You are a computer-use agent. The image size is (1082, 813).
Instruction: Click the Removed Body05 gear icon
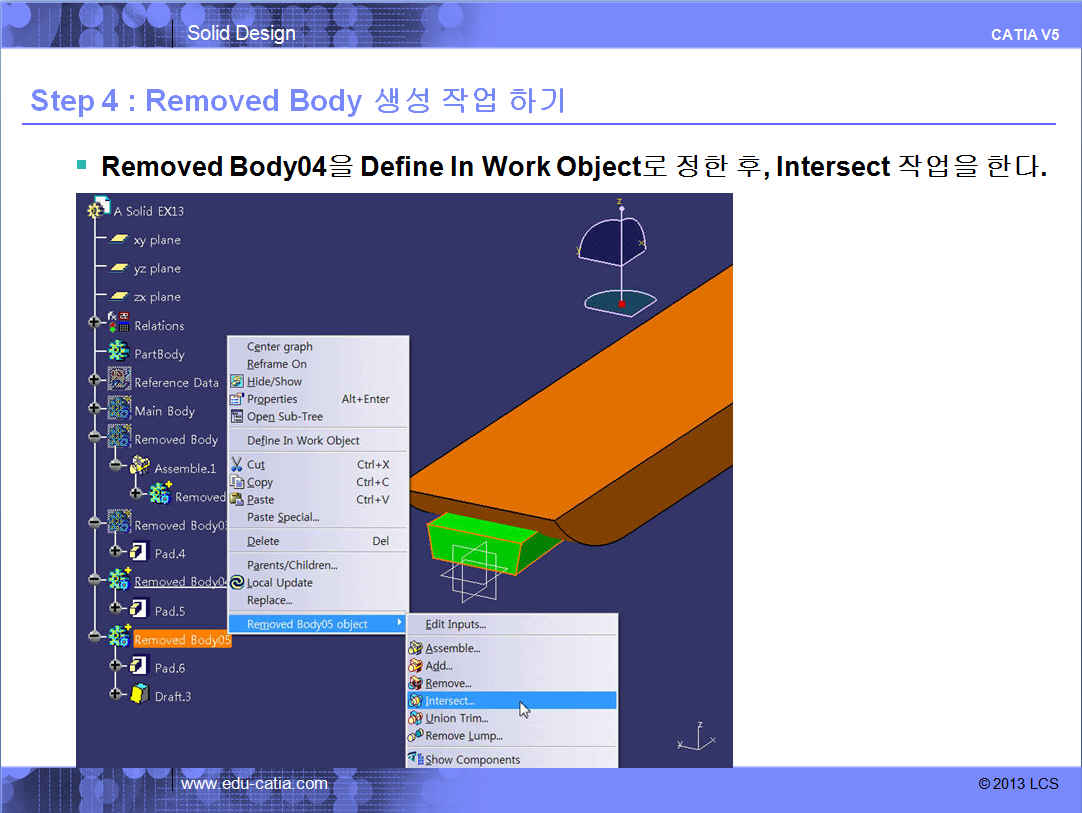pyautogui.click(x=119, y=636)
